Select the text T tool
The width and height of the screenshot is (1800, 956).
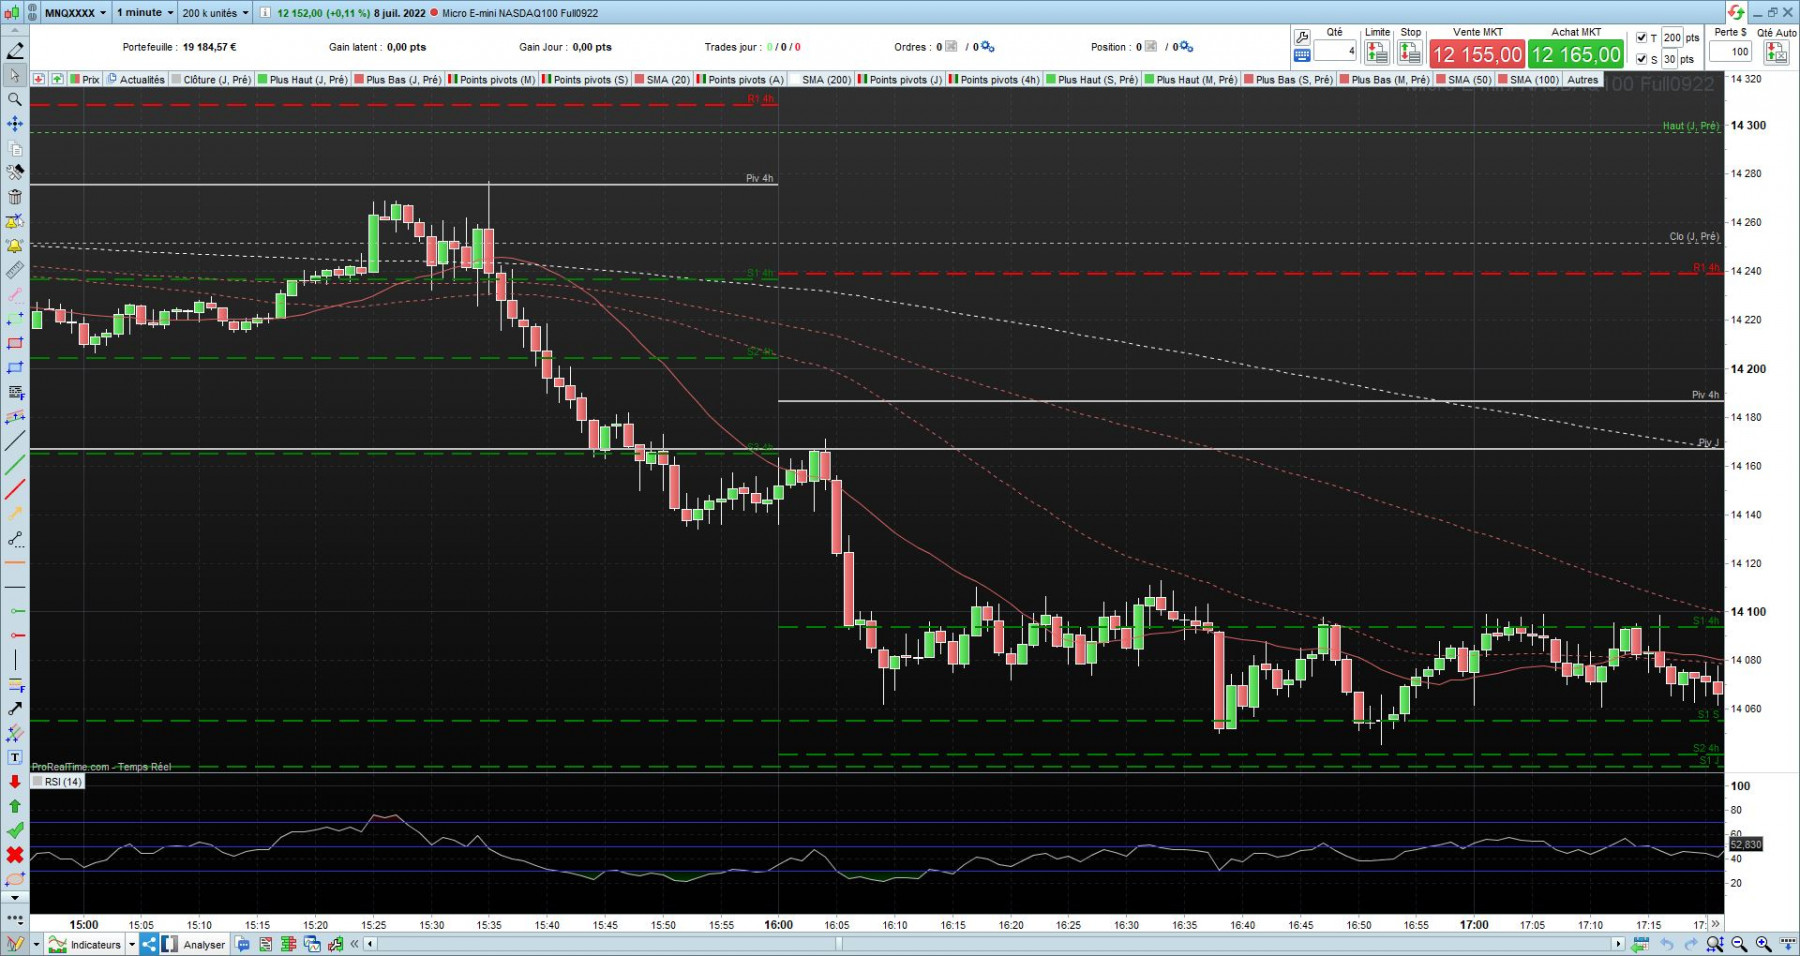15,758
